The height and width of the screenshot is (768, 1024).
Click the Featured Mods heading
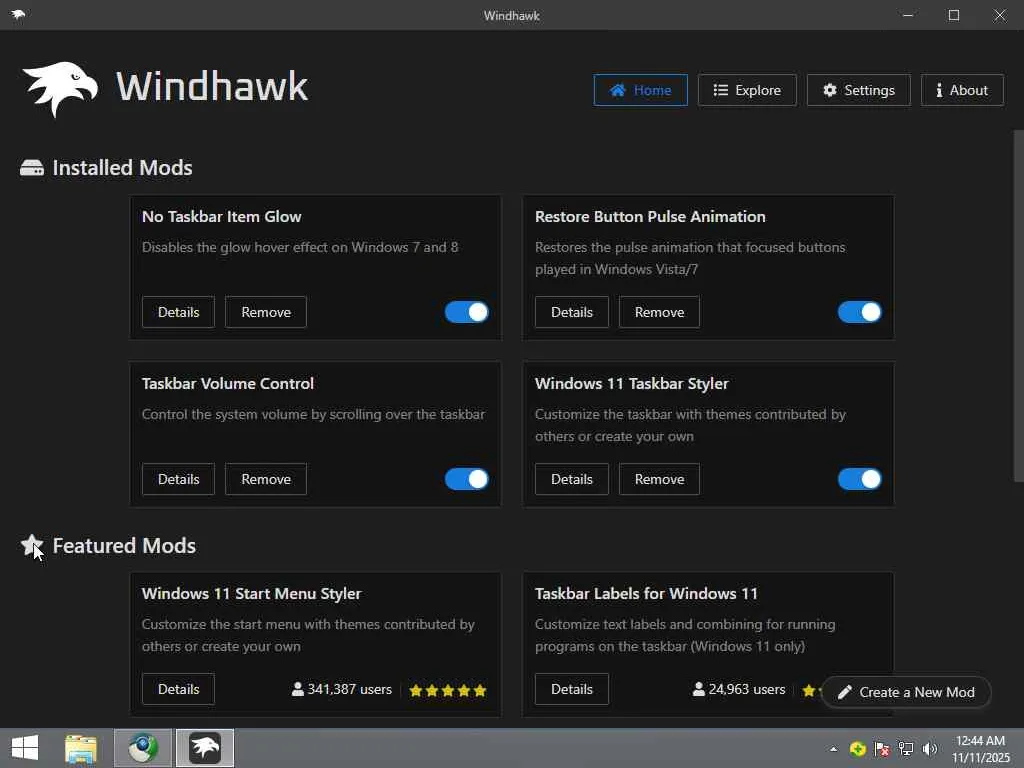point(124,545)
